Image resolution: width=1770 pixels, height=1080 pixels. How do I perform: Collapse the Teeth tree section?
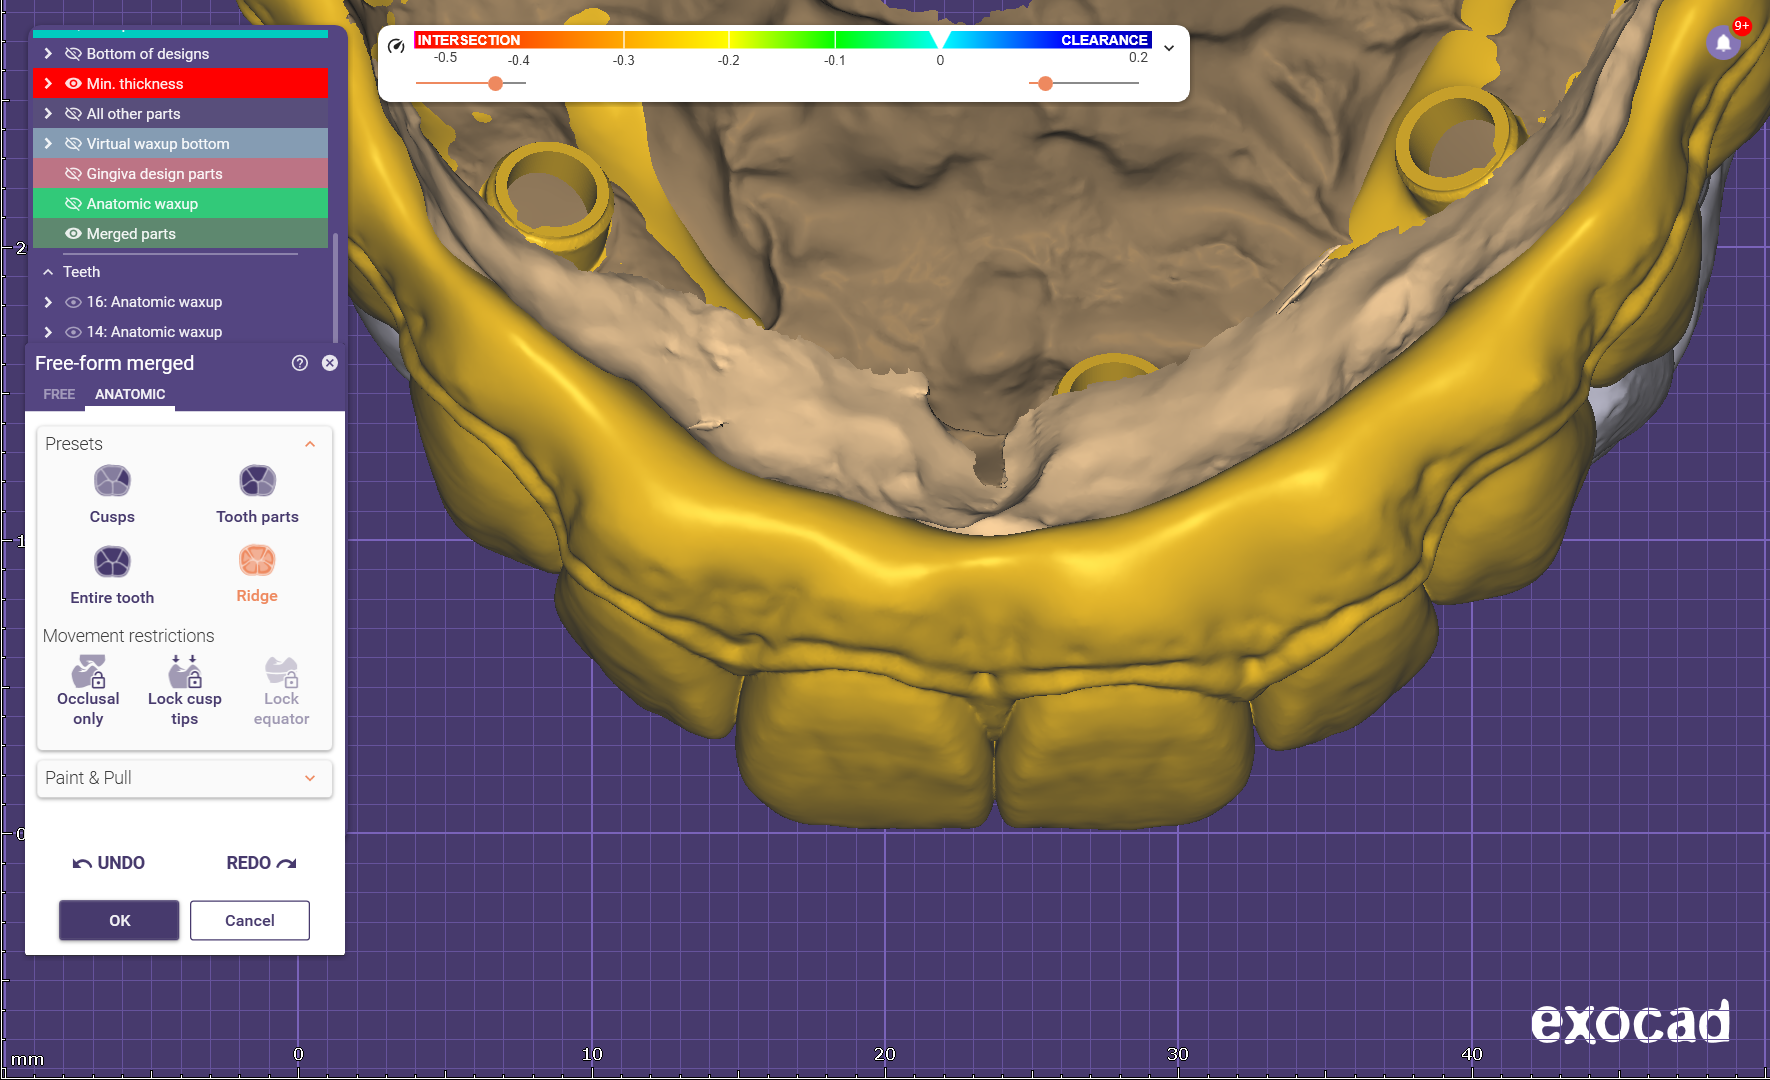click(48, 272)
